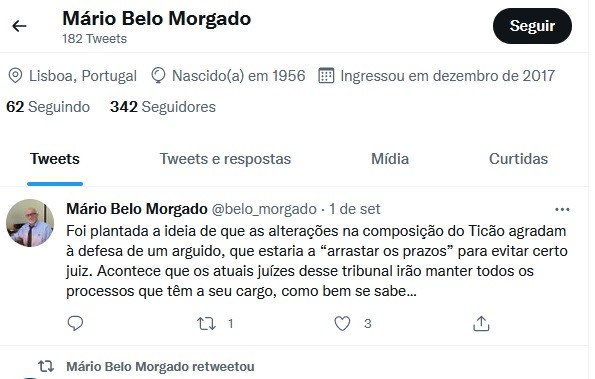This screenshot has width=595, height=379.
Task: Click the retweeted indicator icon
Action: pyautogui.click(x=46, y=366)
